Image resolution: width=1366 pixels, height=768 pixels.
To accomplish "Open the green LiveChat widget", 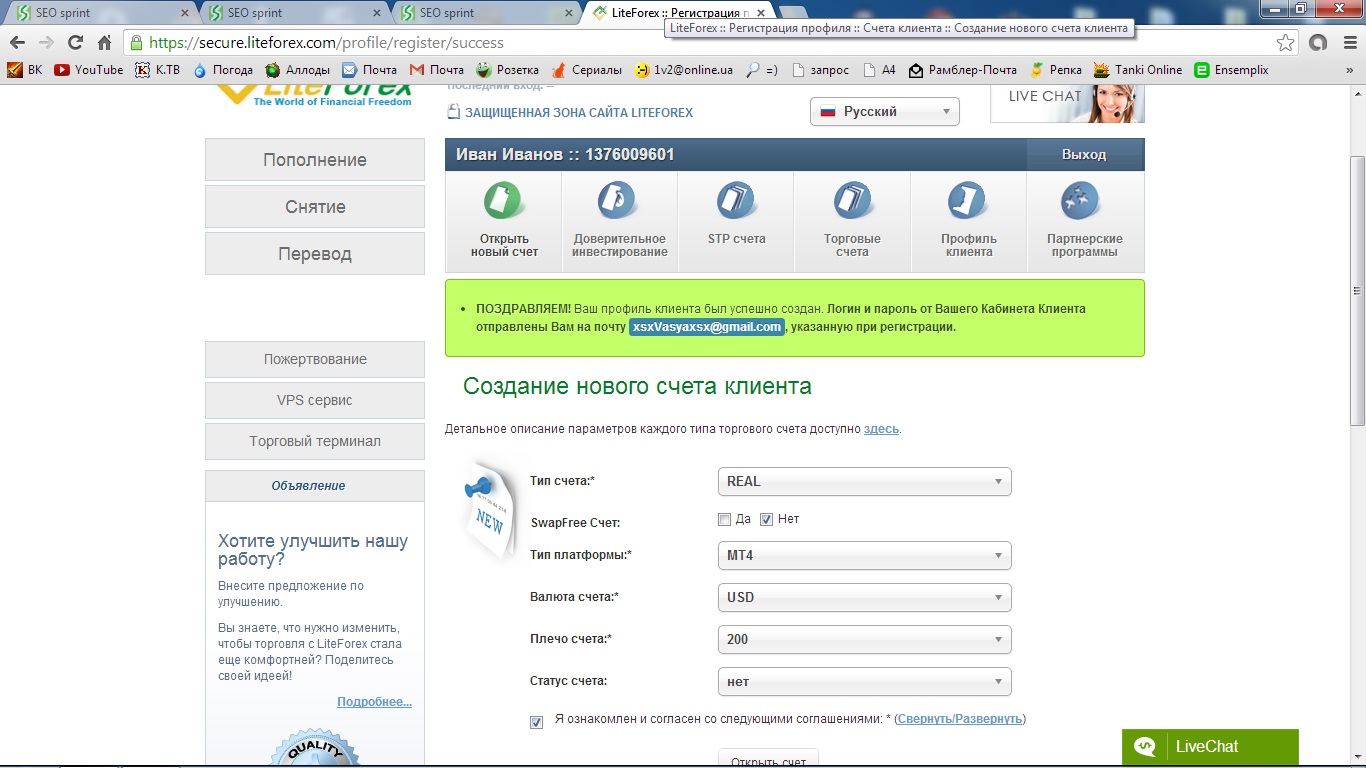I will [x=1210, y=747].
